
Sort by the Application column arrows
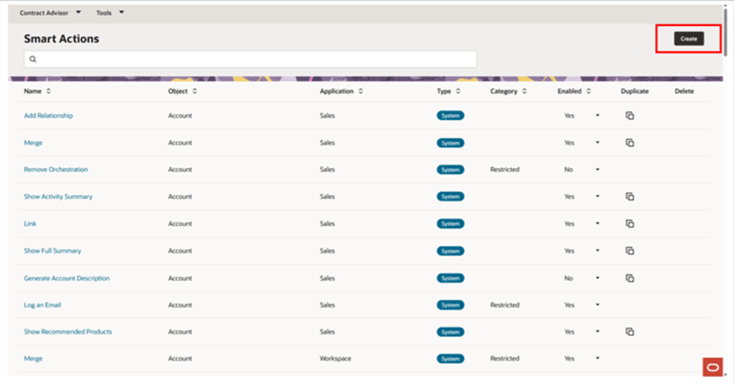[x=360, y=91]
